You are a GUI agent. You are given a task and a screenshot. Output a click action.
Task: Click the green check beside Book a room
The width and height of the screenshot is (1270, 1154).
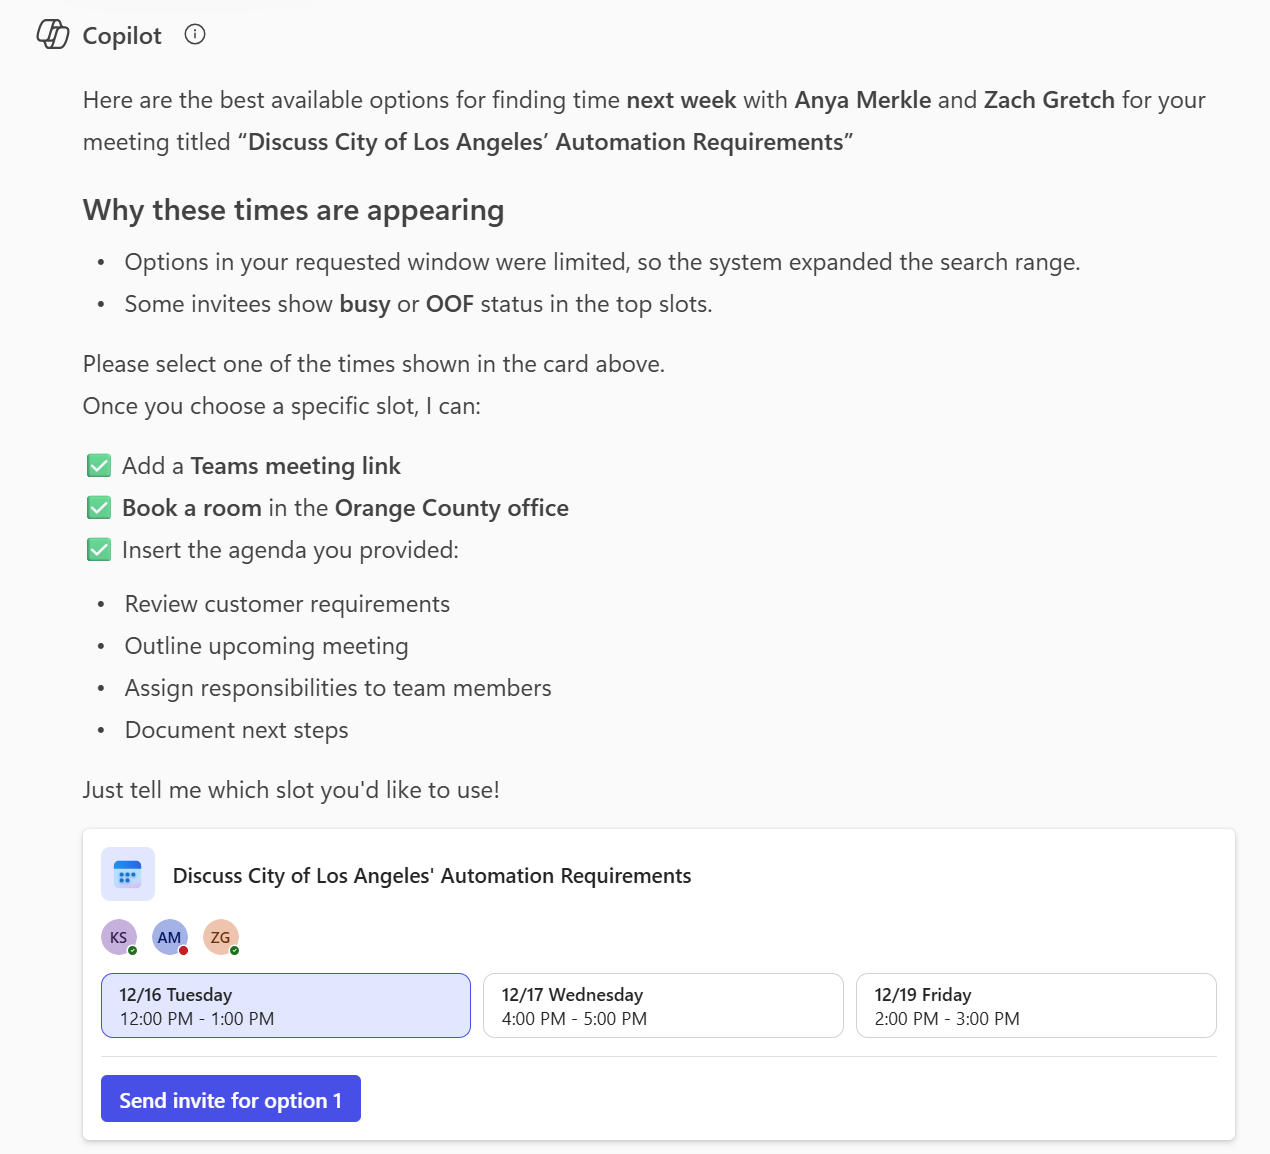point(99,508)
